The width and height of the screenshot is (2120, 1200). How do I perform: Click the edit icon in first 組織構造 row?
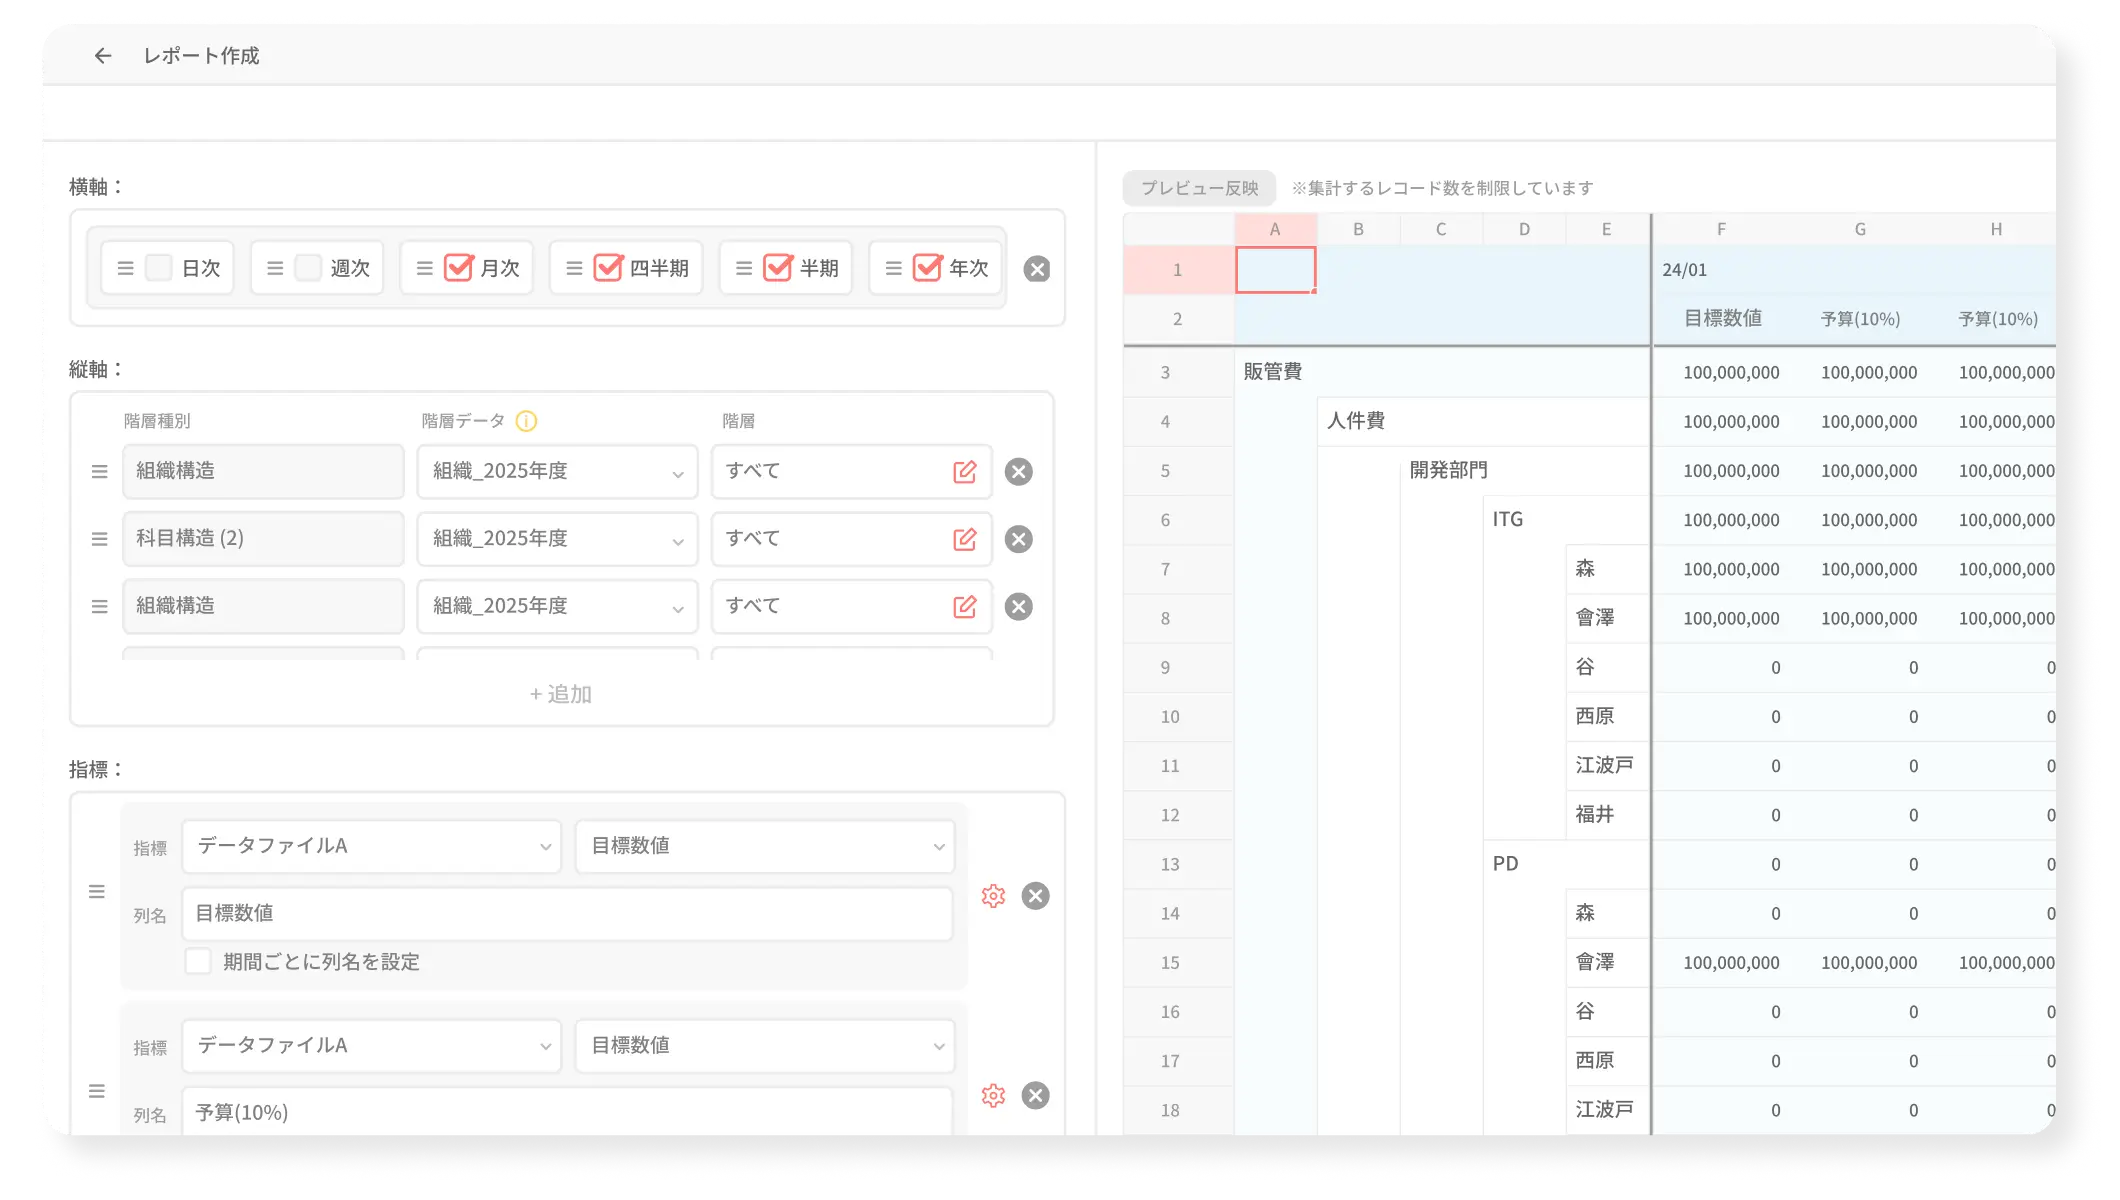(x=964, y=472)
